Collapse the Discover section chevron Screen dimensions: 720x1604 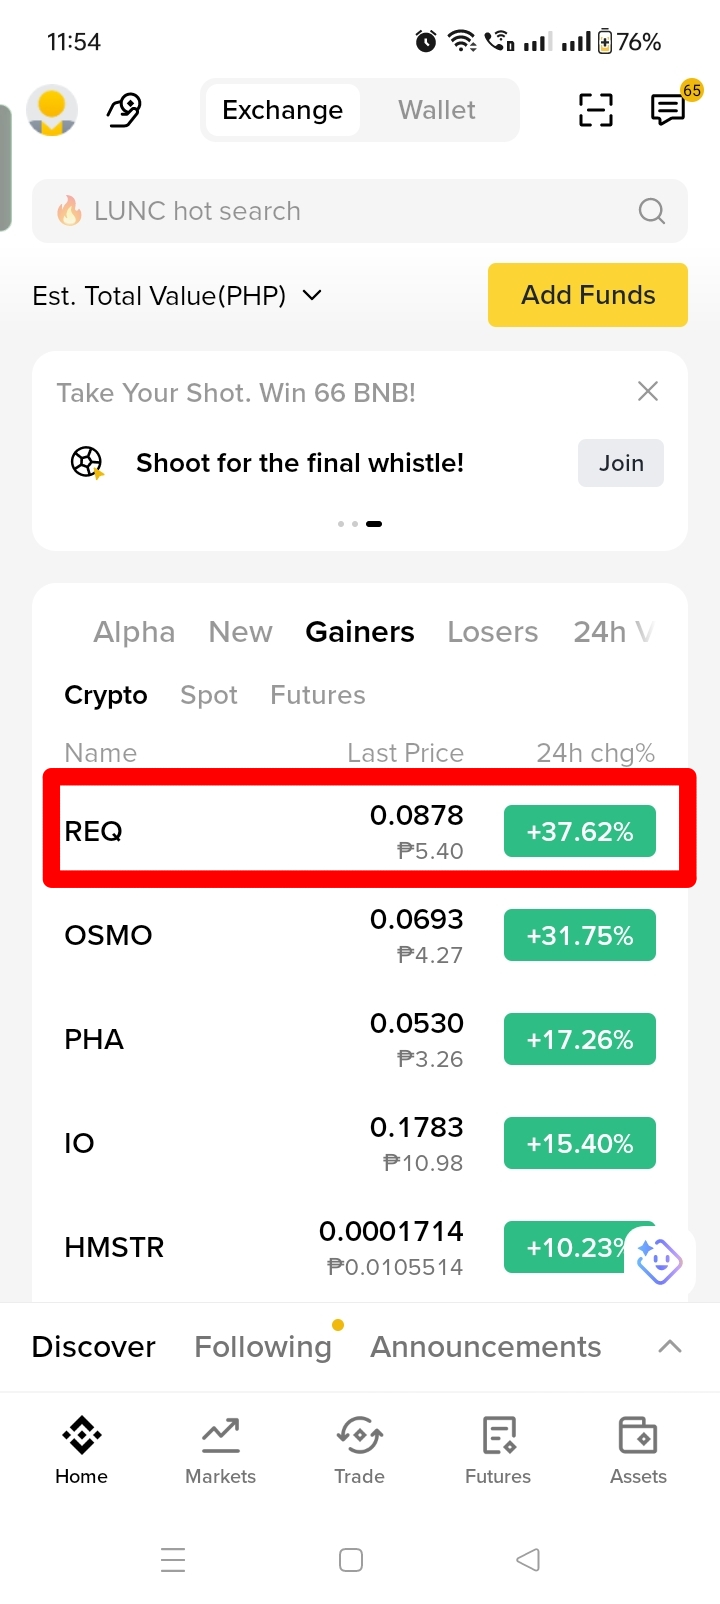(x=670, y=1347)
